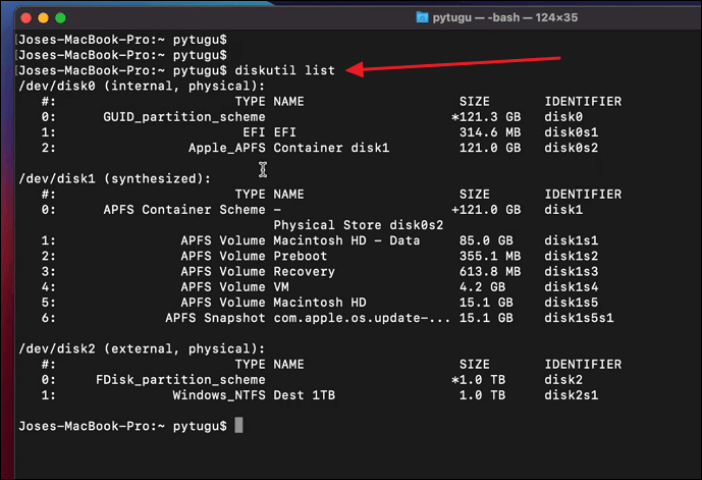
Task: Click the "Preboot" volume name
Action: click(298, 256)
